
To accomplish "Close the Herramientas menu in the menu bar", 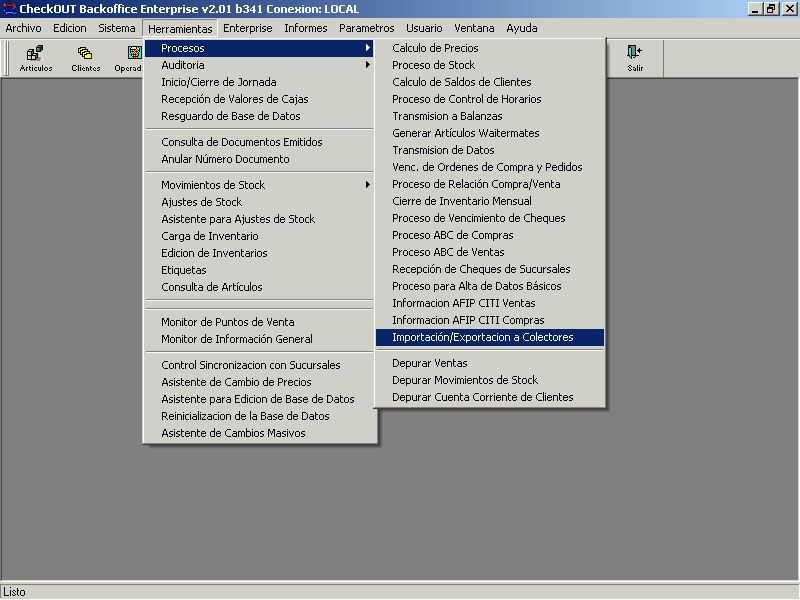I will tap(180, 29).
